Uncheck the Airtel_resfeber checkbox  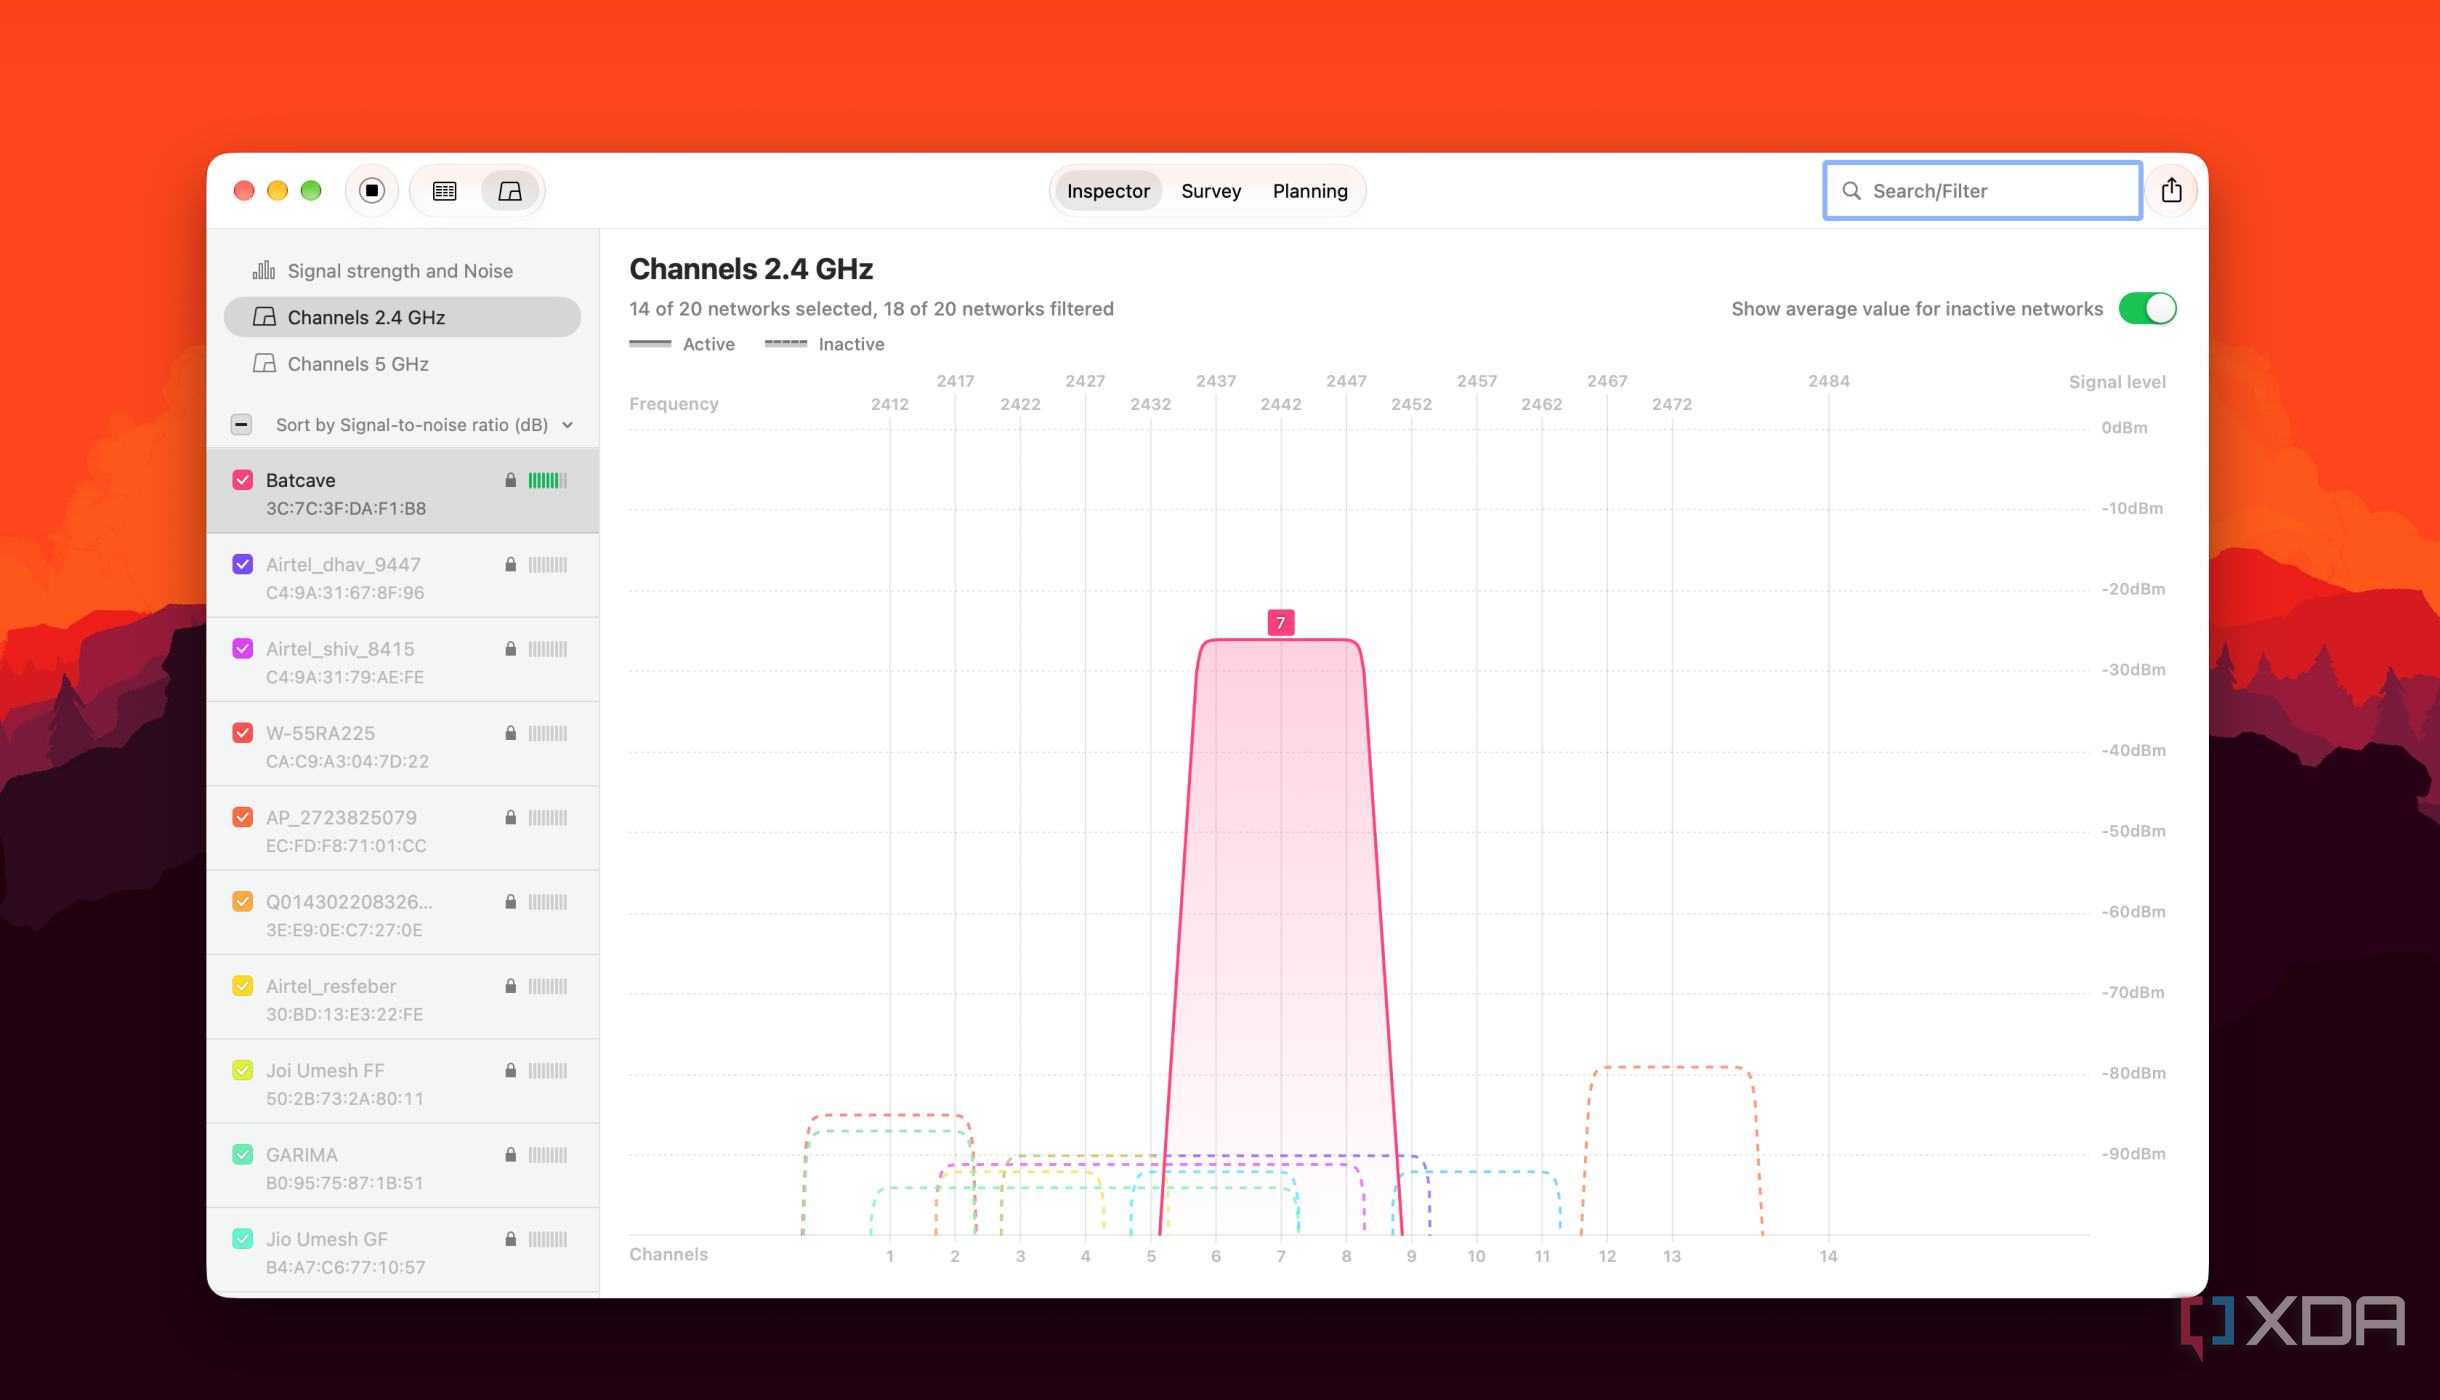(x=242, y=986)
